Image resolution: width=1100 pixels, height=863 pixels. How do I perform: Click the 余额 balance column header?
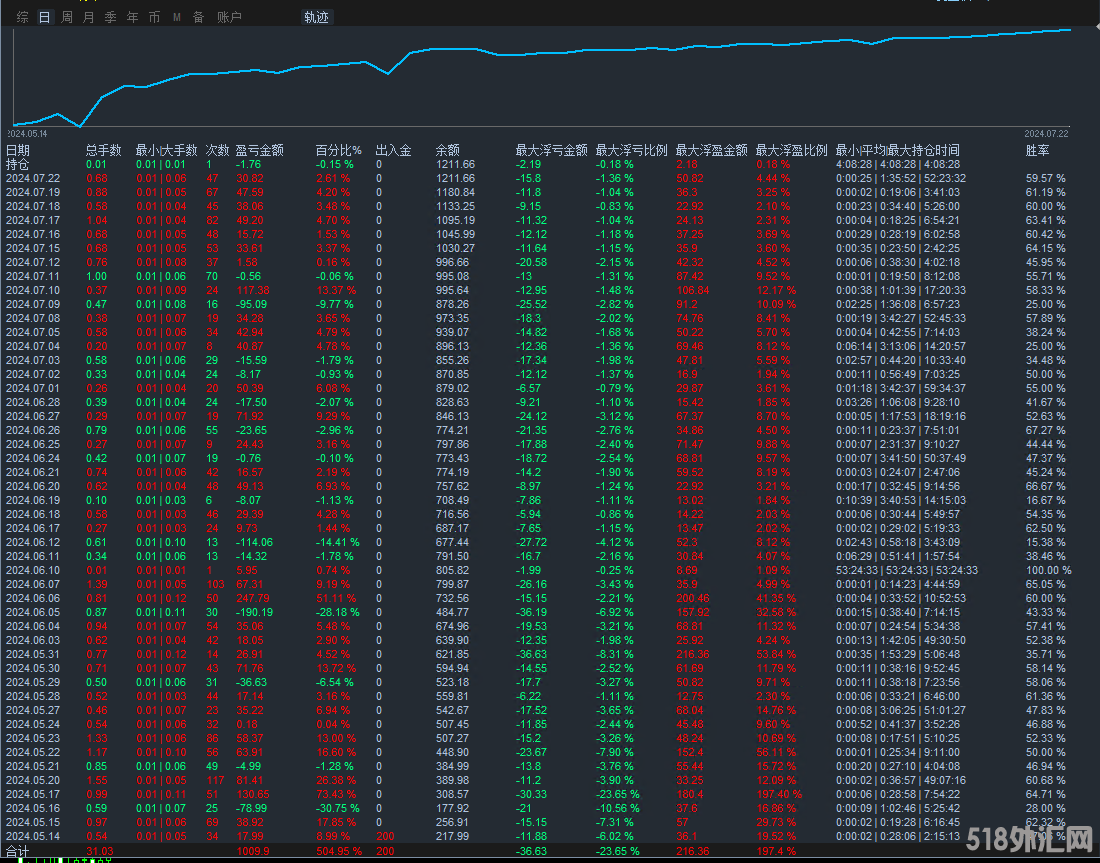click(448, 150)
